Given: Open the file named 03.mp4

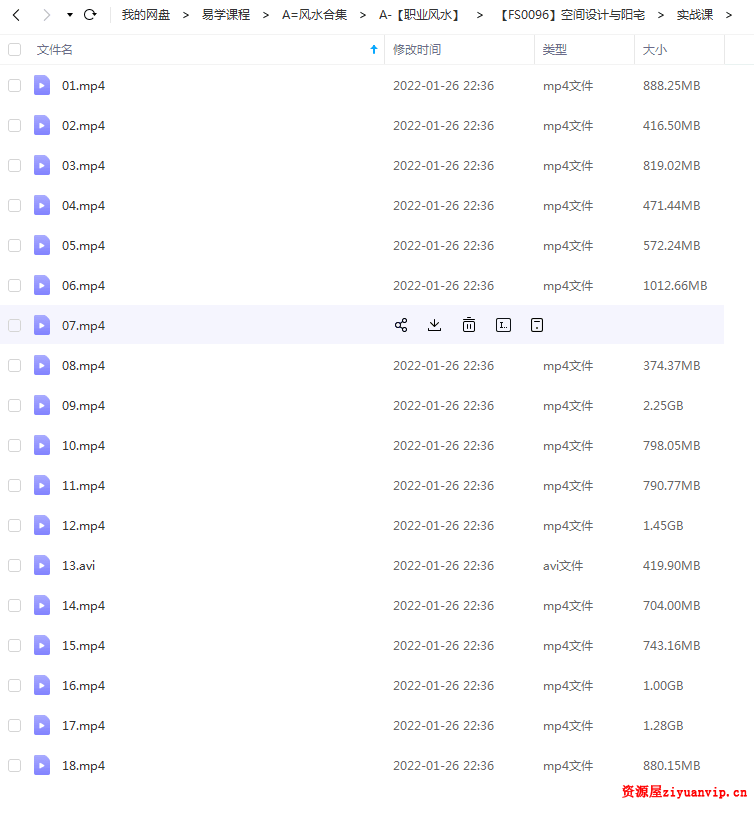Looking at the screenshot, I should (83, 166).
